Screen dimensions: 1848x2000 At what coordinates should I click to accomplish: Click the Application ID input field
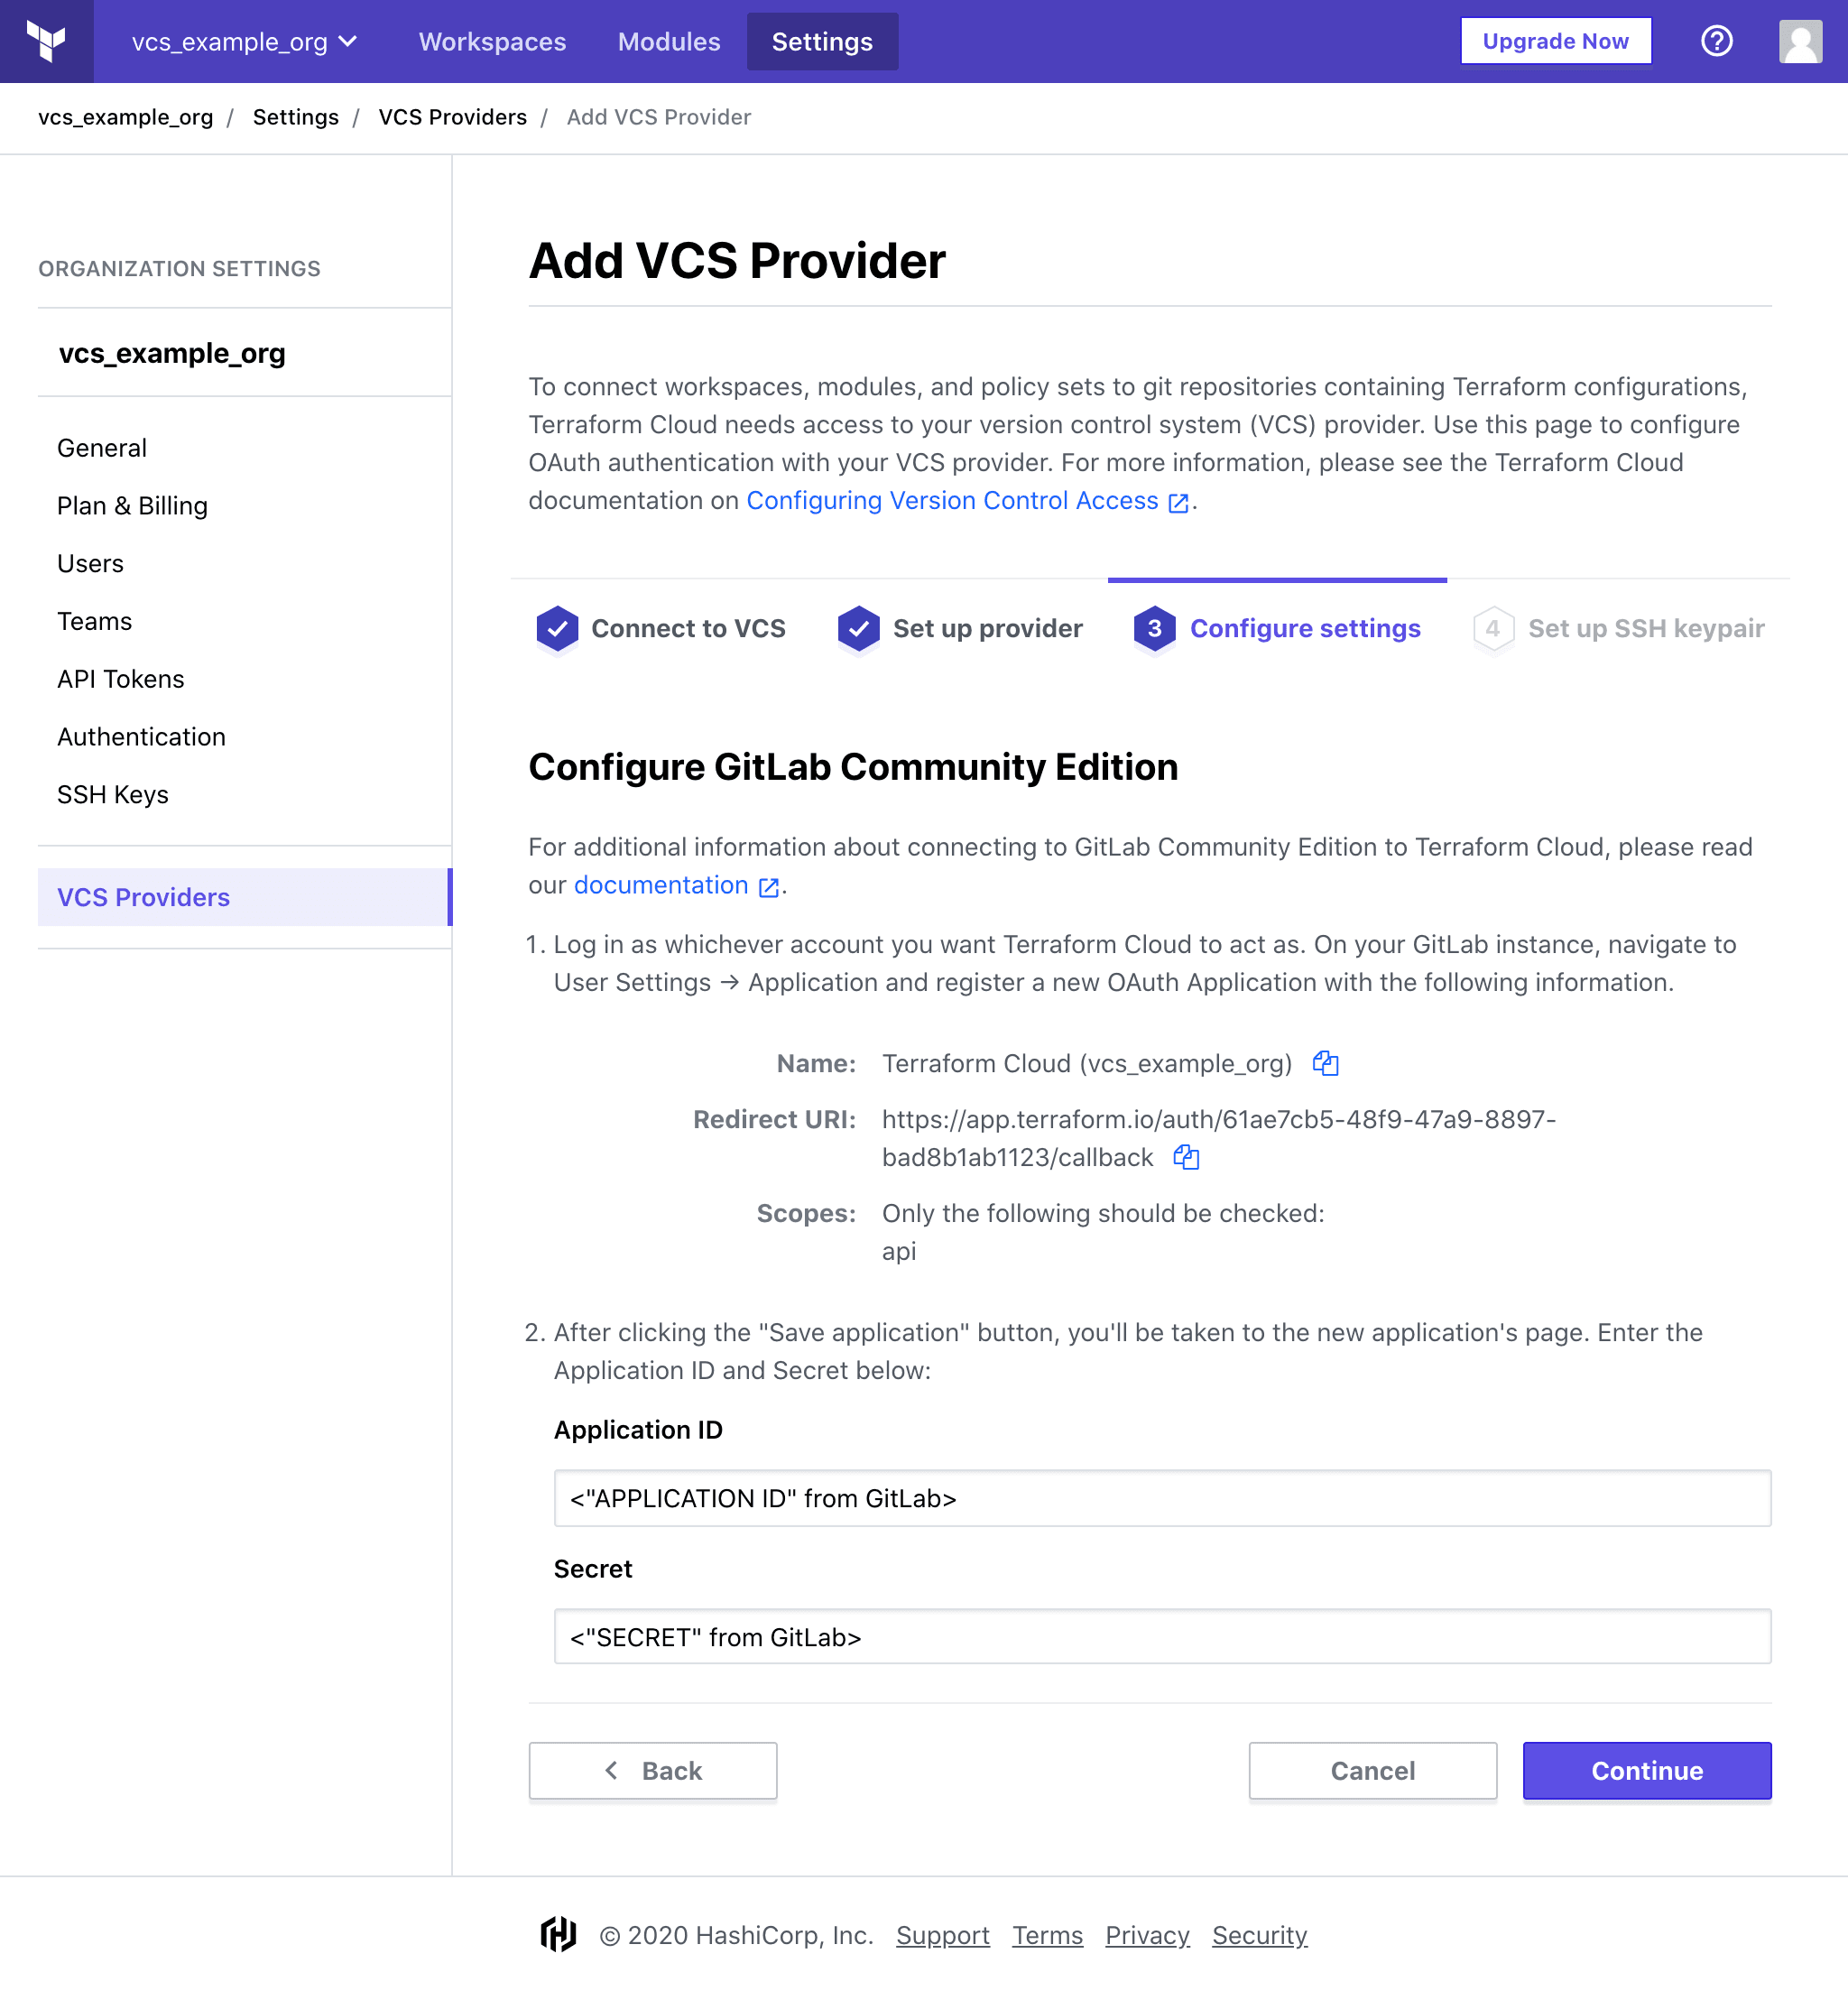(1160, 1498)
